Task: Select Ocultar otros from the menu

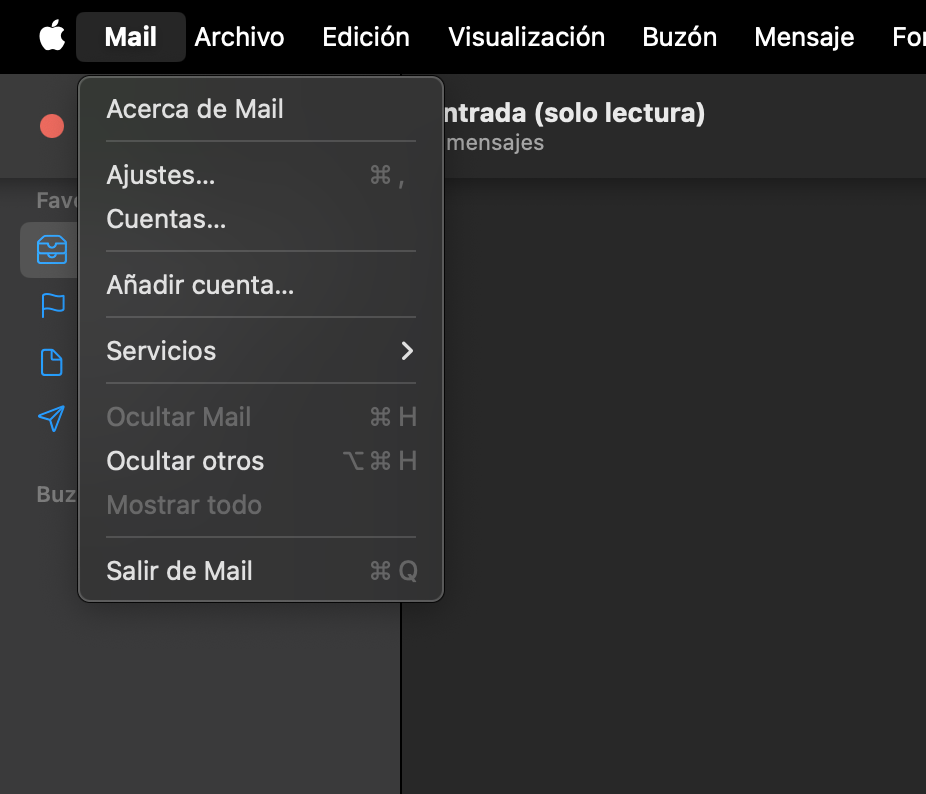Action: click(x=184, y=461)
